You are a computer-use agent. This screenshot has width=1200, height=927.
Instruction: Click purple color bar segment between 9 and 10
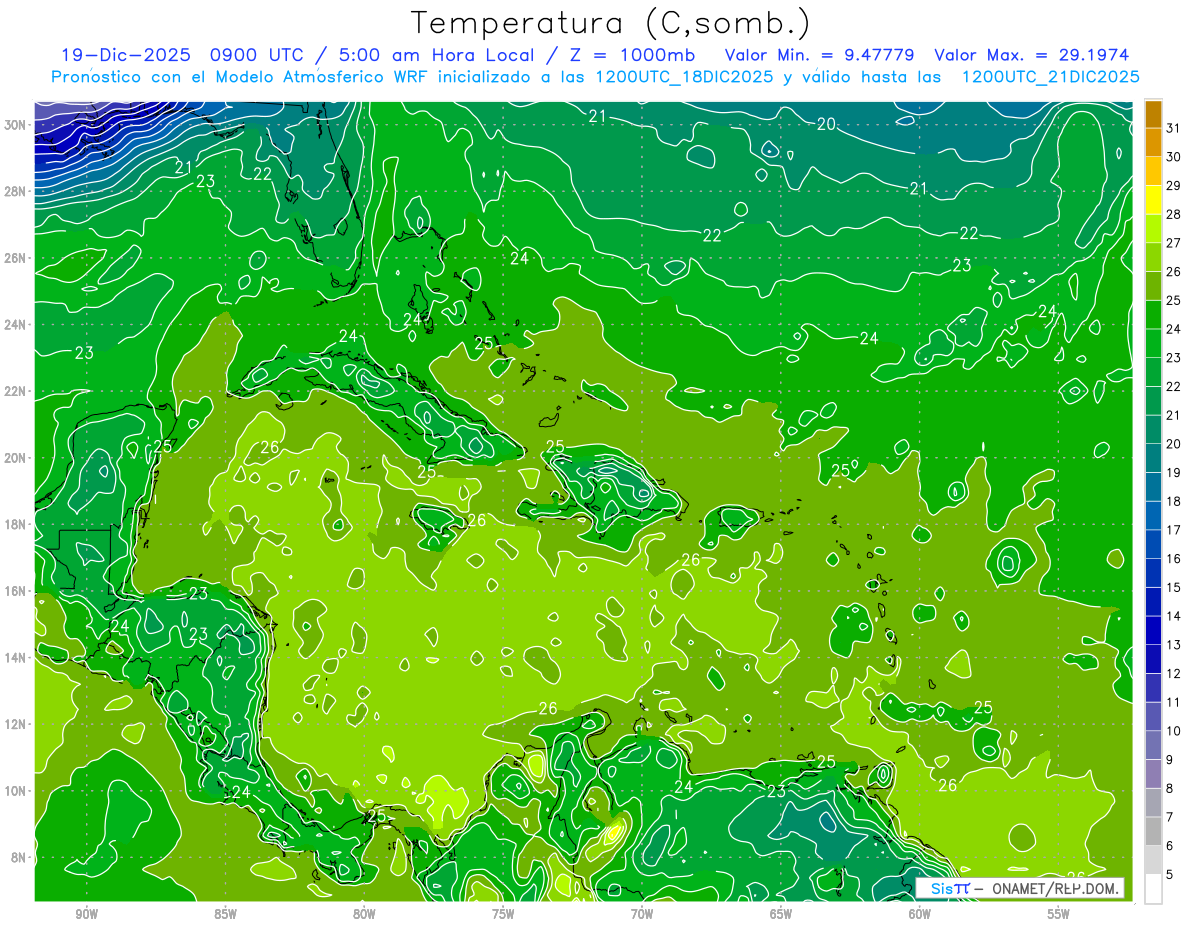1153,746
